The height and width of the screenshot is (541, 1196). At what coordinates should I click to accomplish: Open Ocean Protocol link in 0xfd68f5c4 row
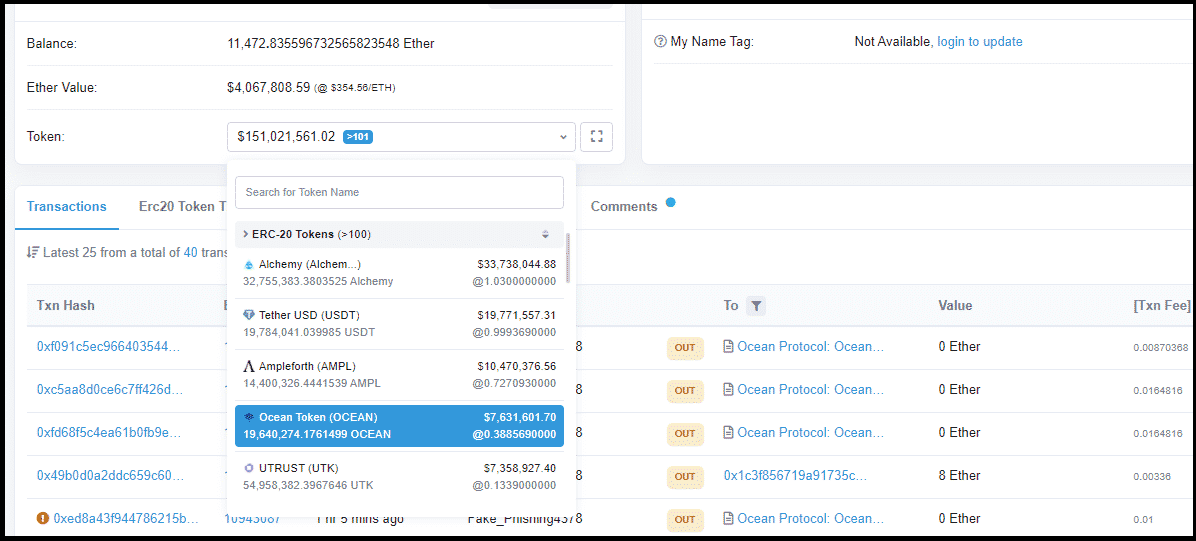click(x=811, y=433)
